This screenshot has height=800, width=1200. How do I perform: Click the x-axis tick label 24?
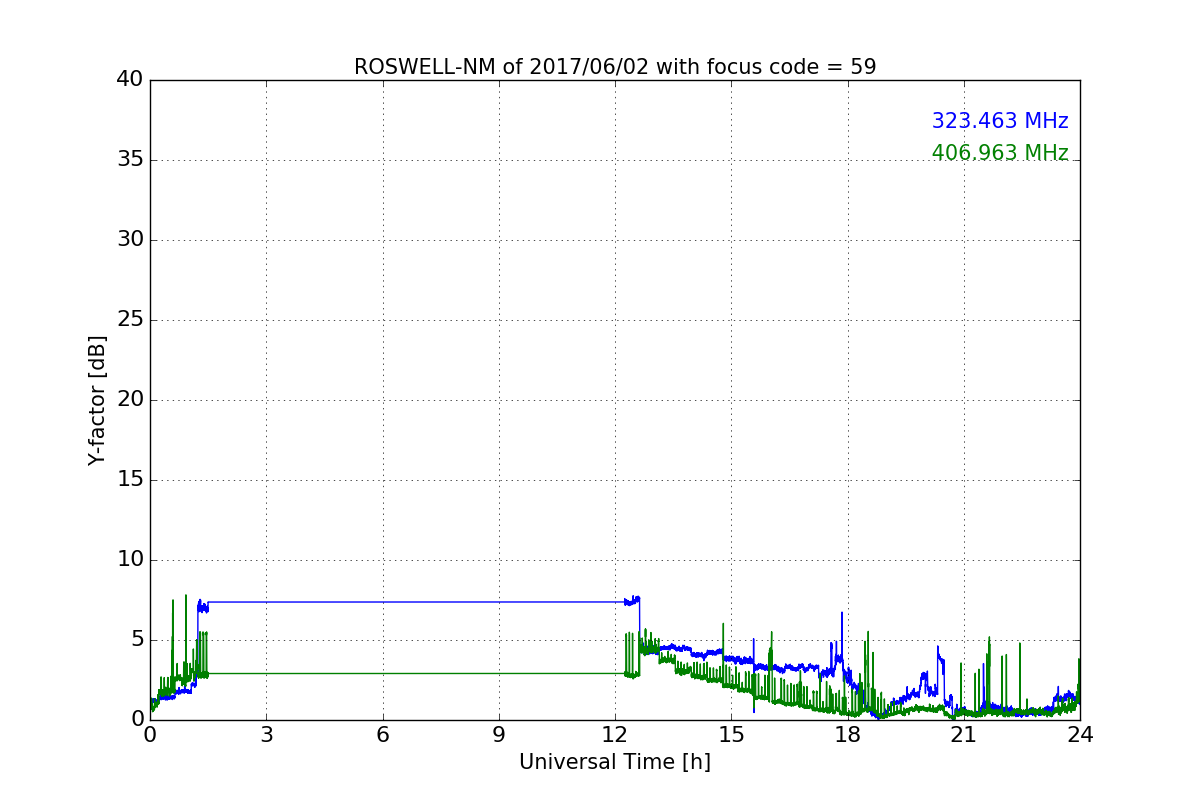coord(1080,735)
